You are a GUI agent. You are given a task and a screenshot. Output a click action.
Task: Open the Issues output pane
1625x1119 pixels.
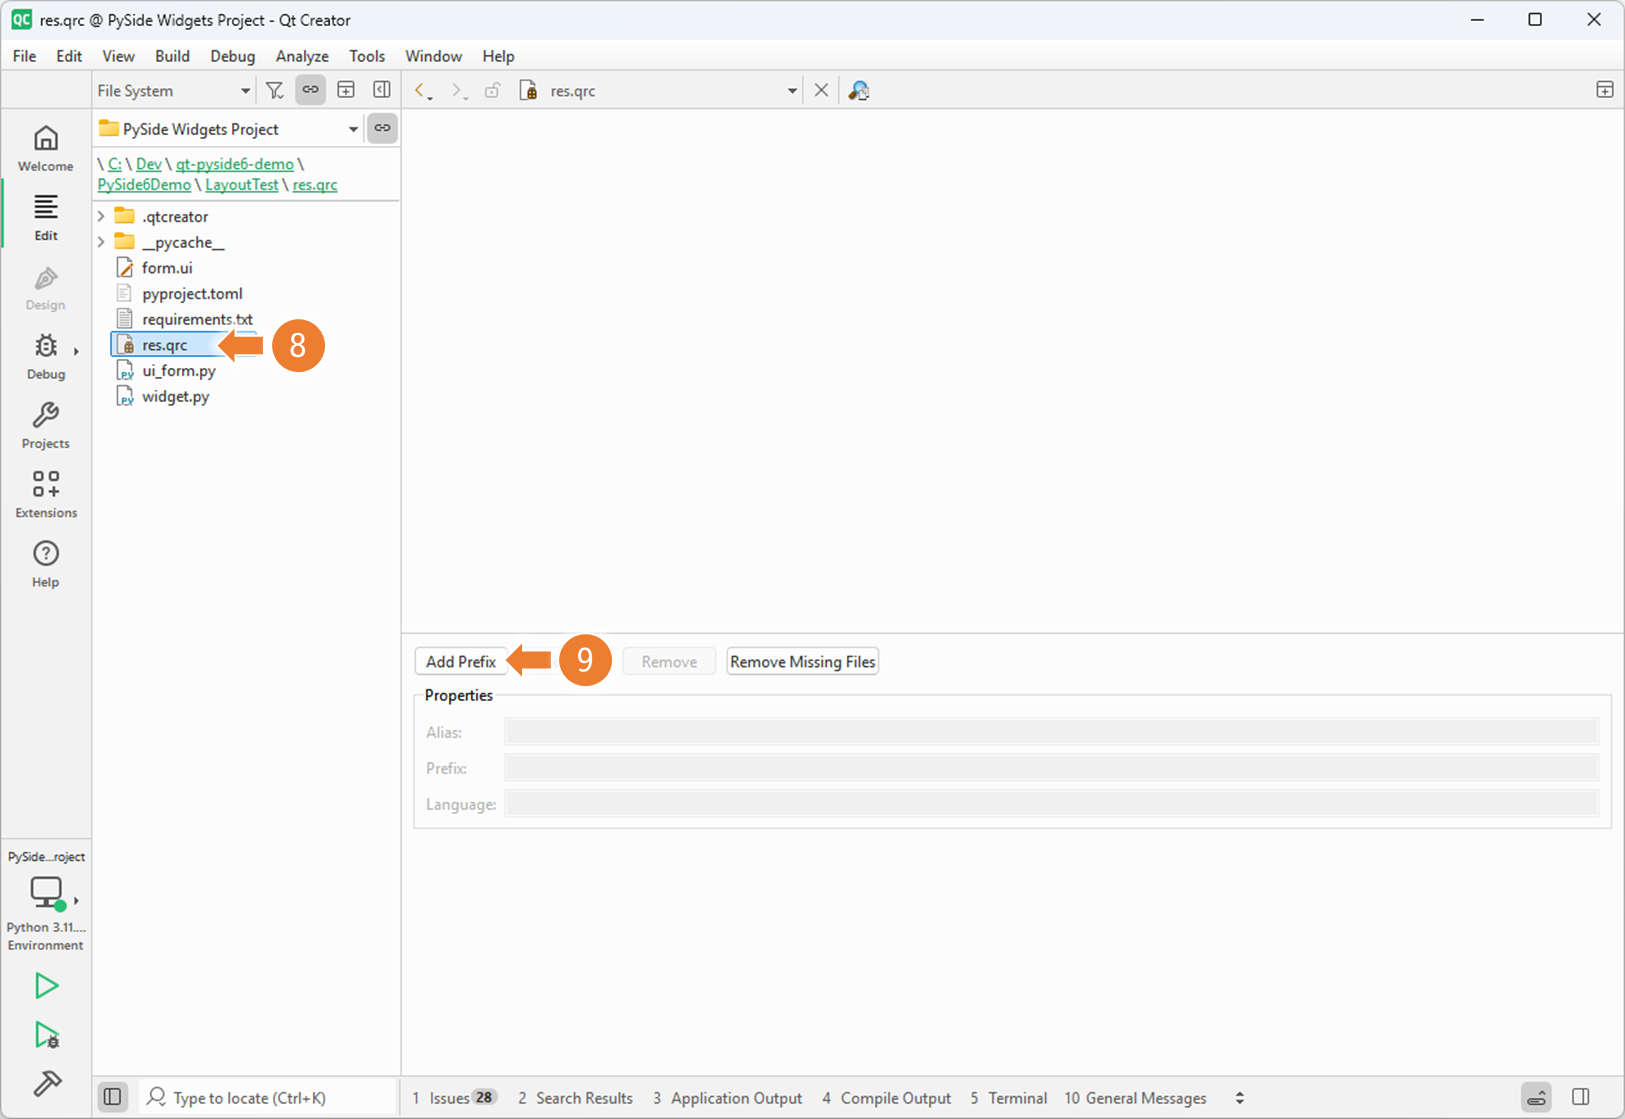pyautogui.click(x=454, y=1097)
